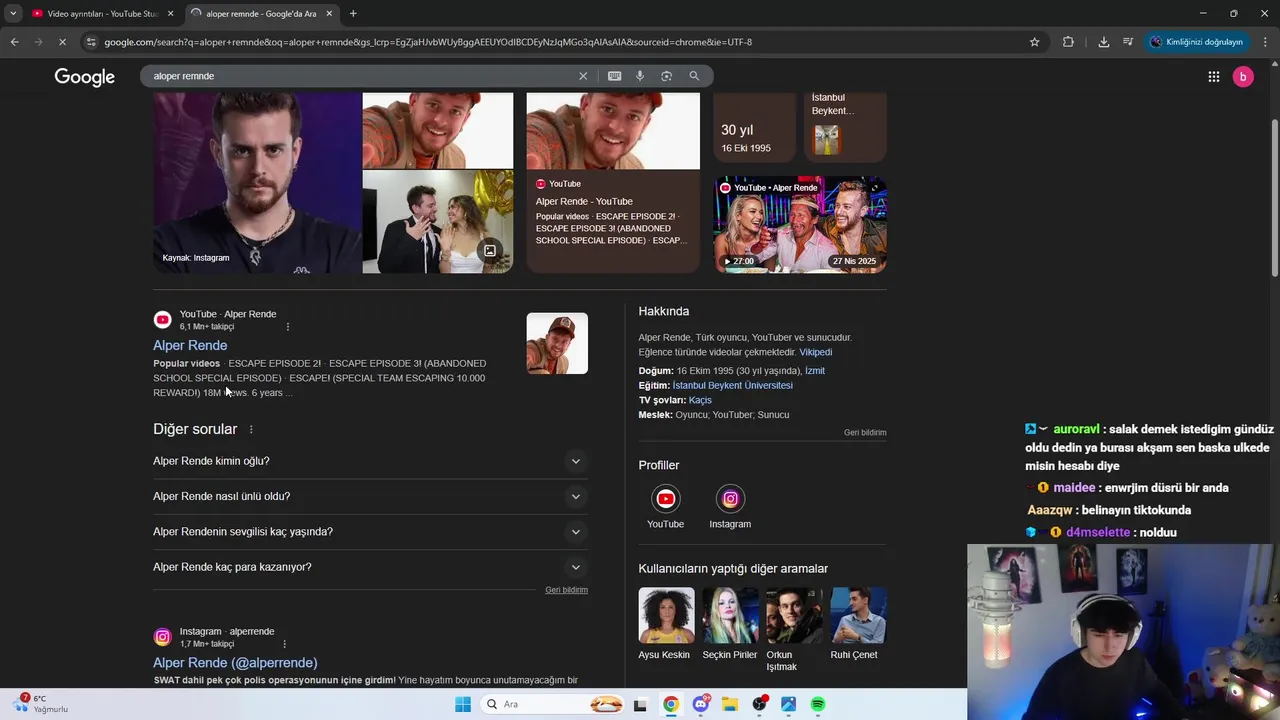
Task: Click Geri bildirim under Diğer sorular
Action: coord(566,590)
